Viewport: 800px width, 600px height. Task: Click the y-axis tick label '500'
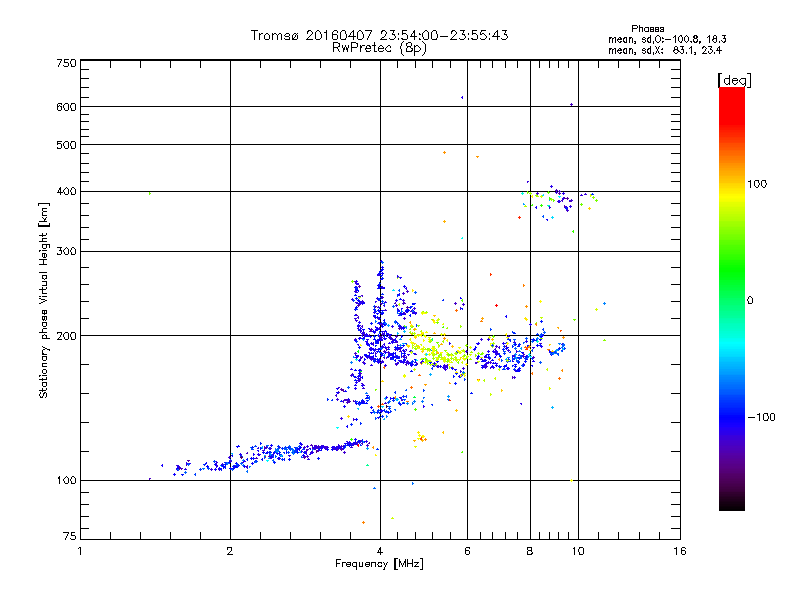point(66,145)
